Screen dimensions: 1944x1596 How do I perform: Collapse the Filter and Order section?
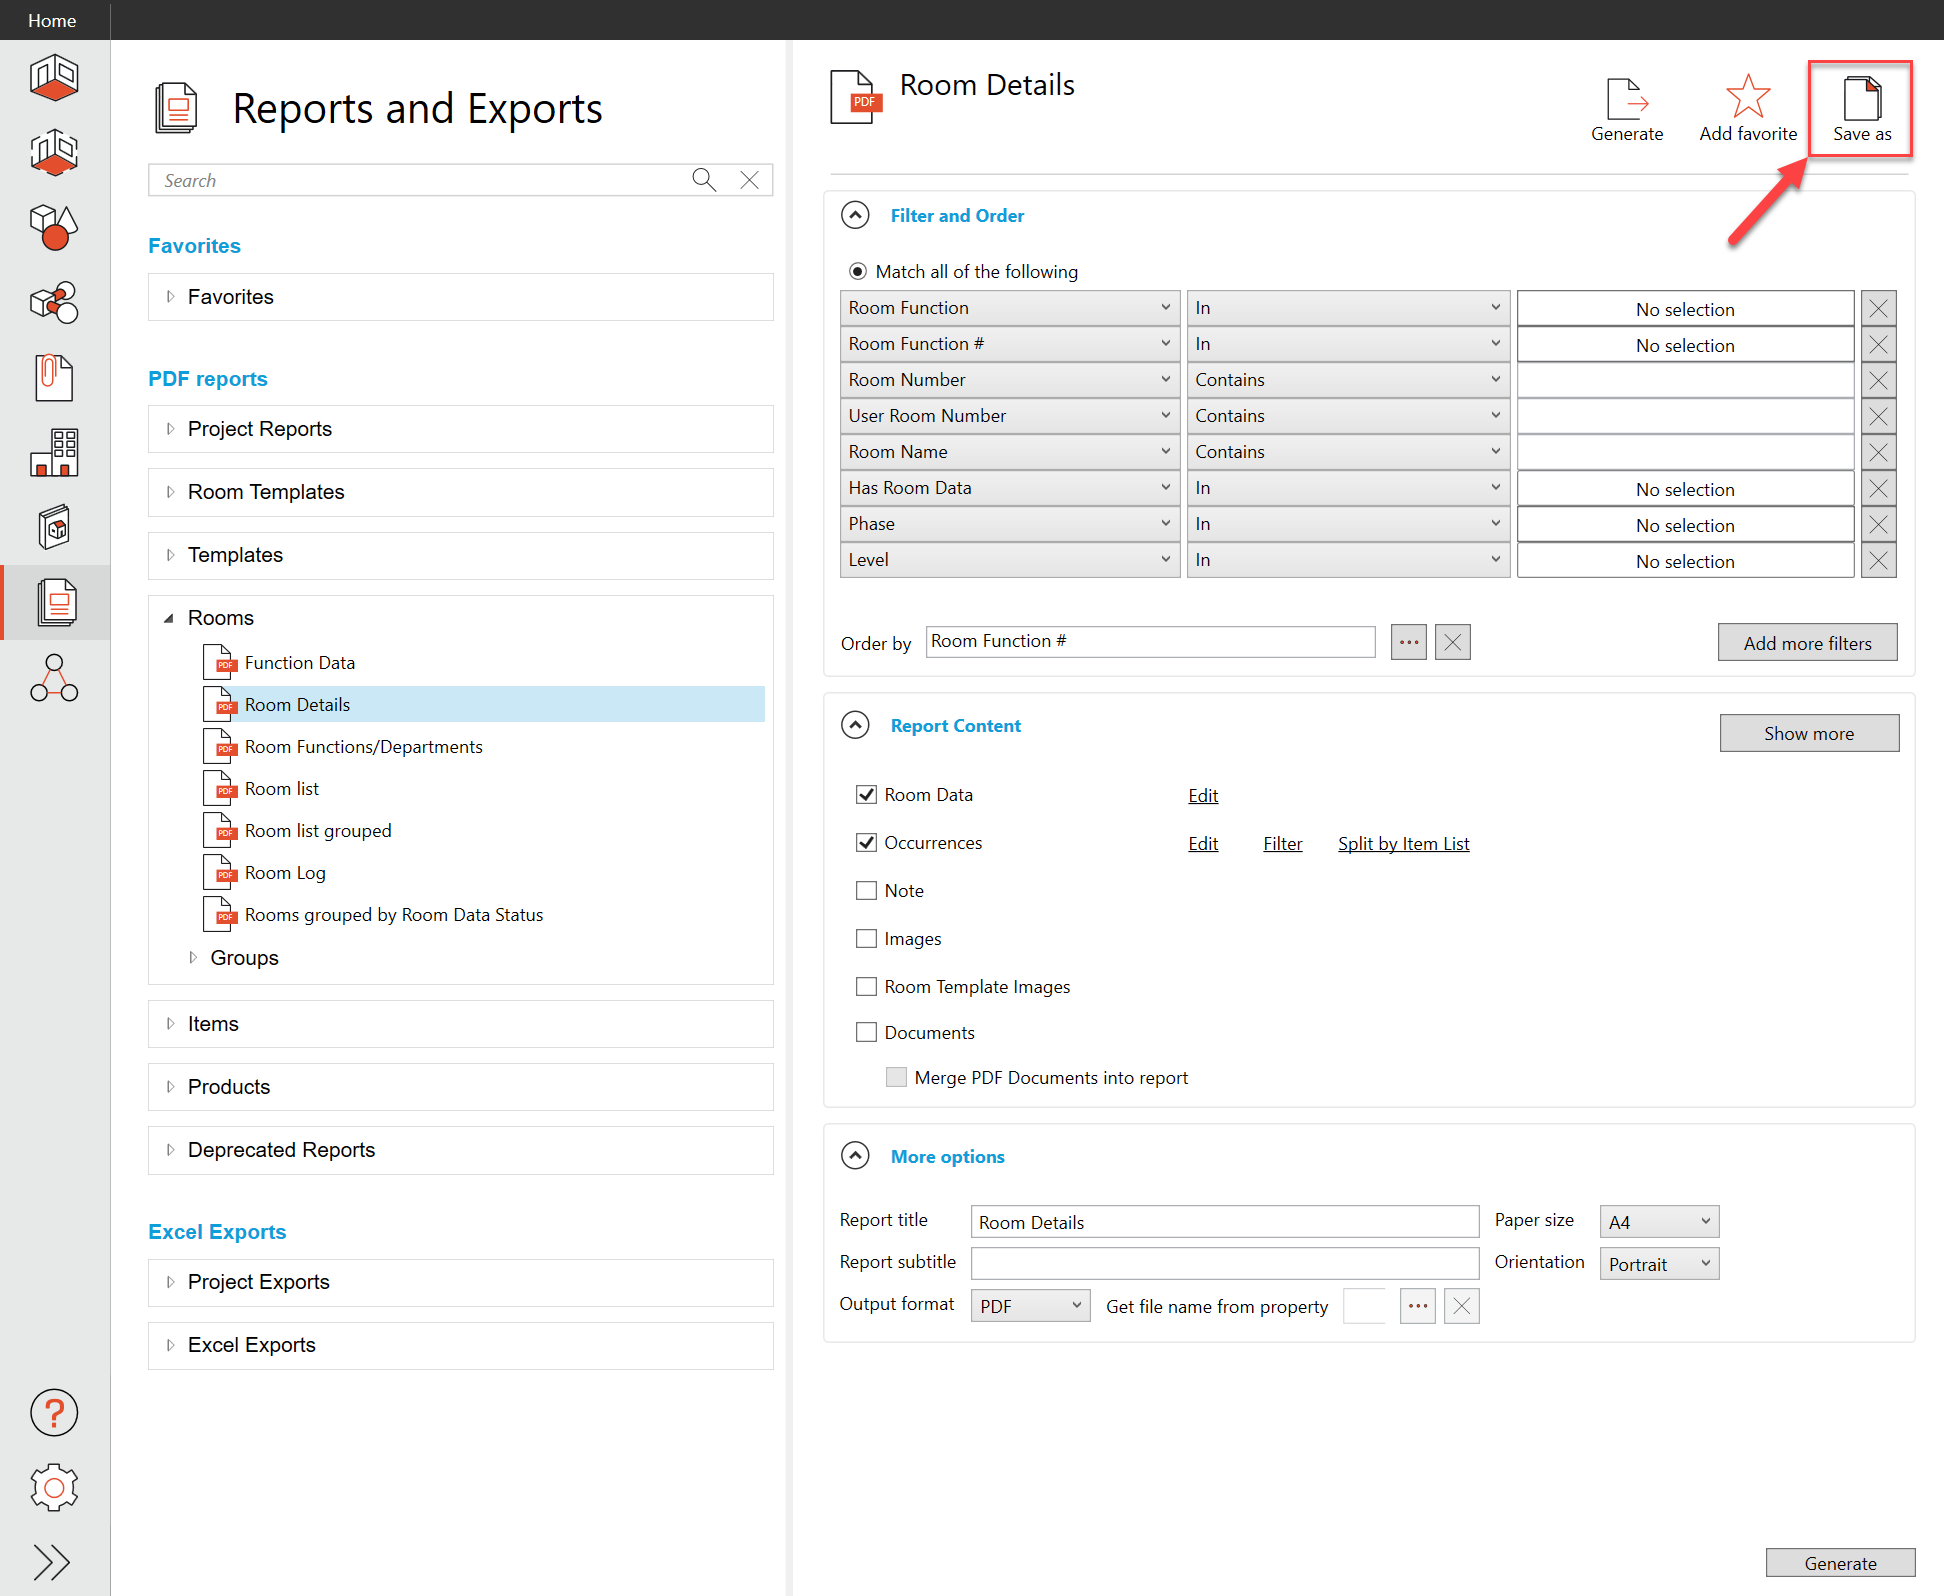pos(855,215)
